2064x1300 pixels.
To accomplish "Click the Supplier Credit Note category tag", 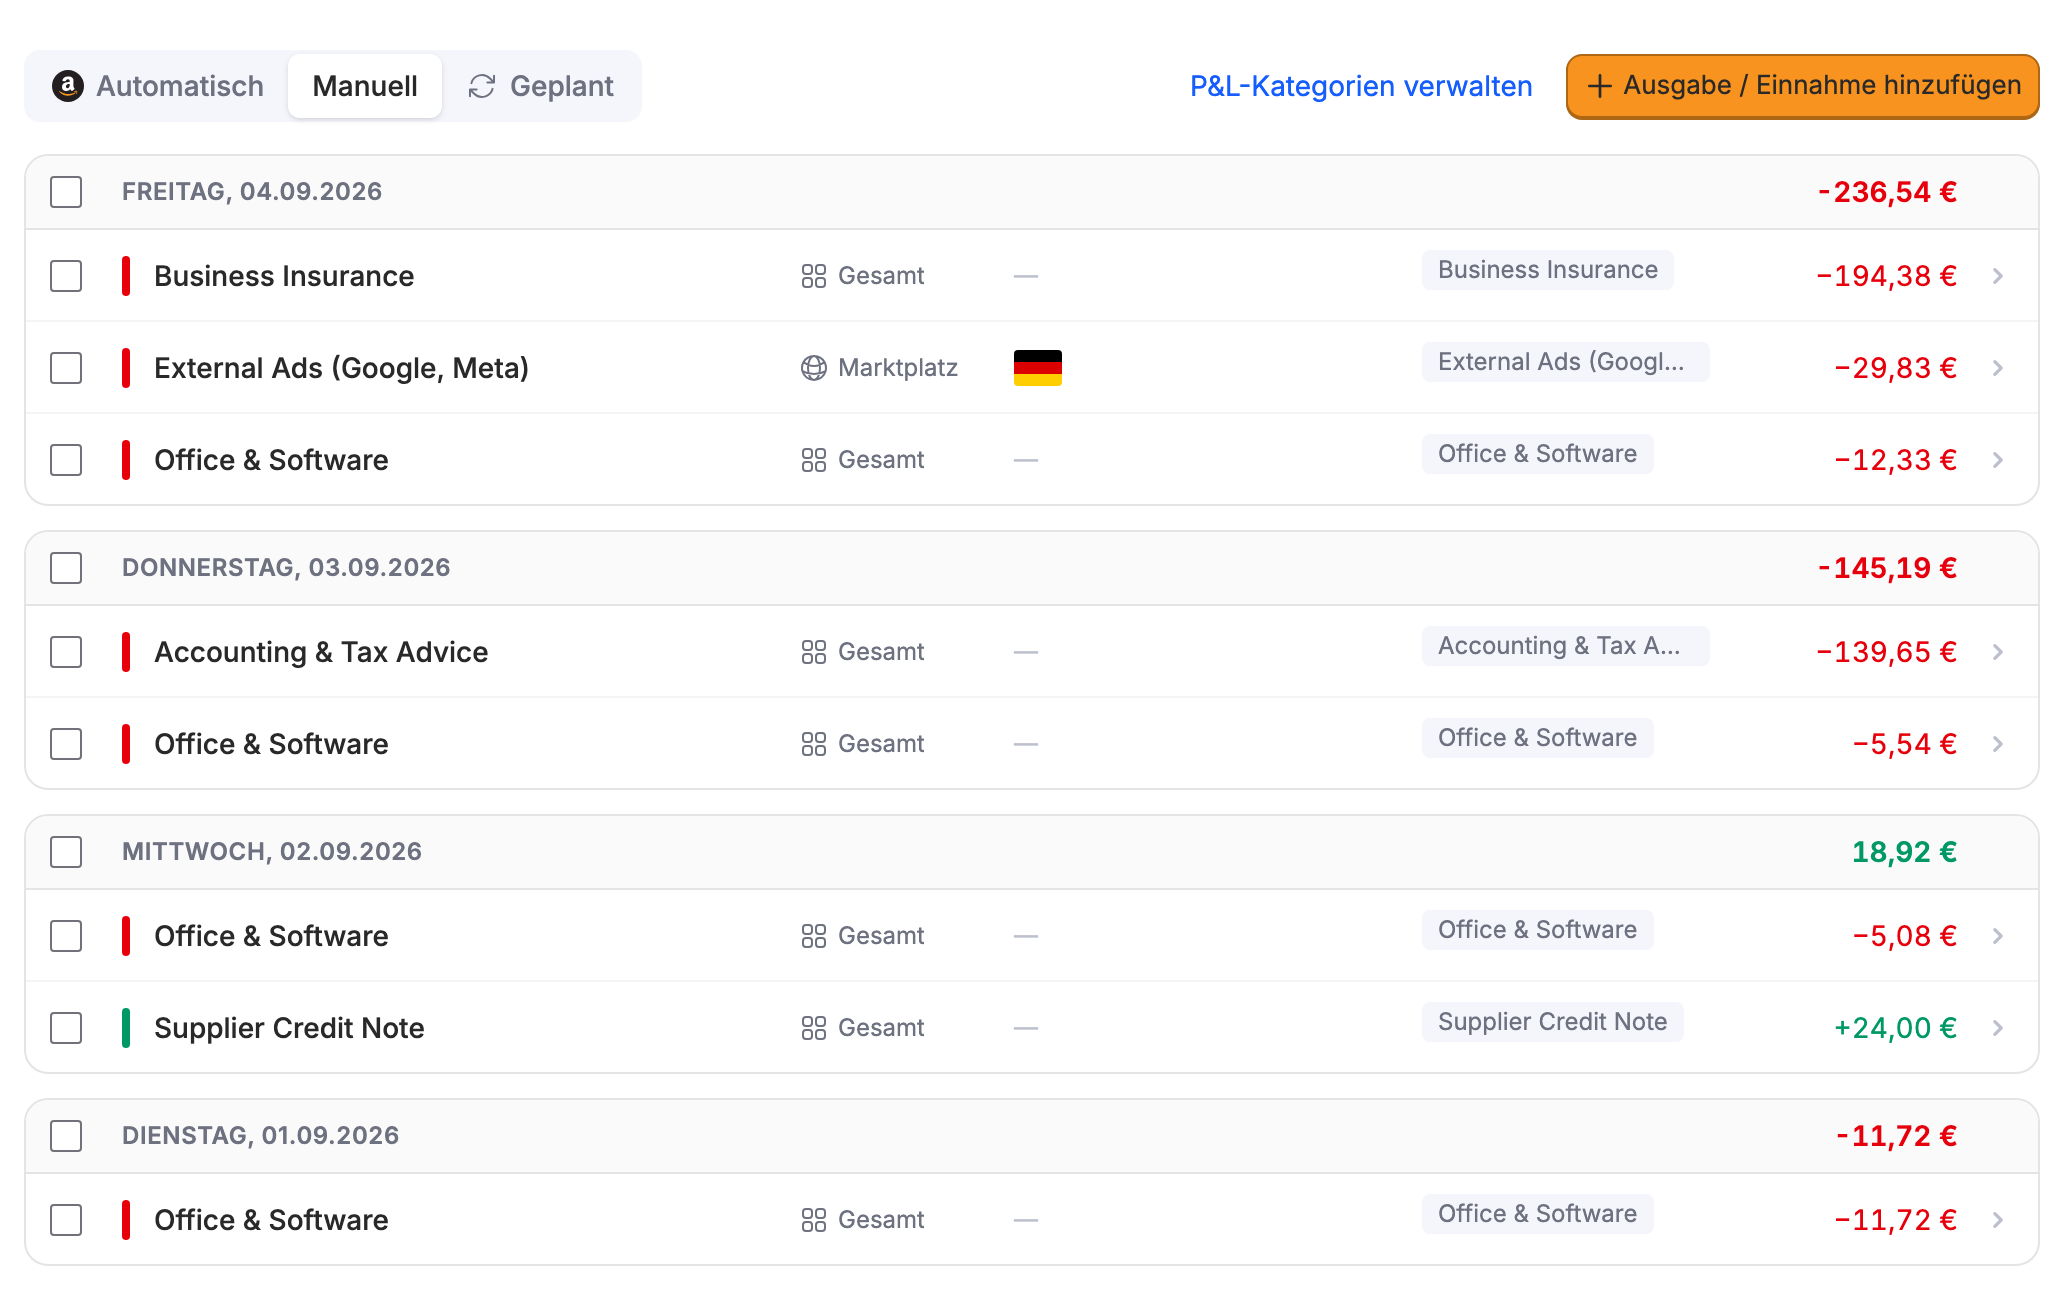I will (x=1552, y=1022).
